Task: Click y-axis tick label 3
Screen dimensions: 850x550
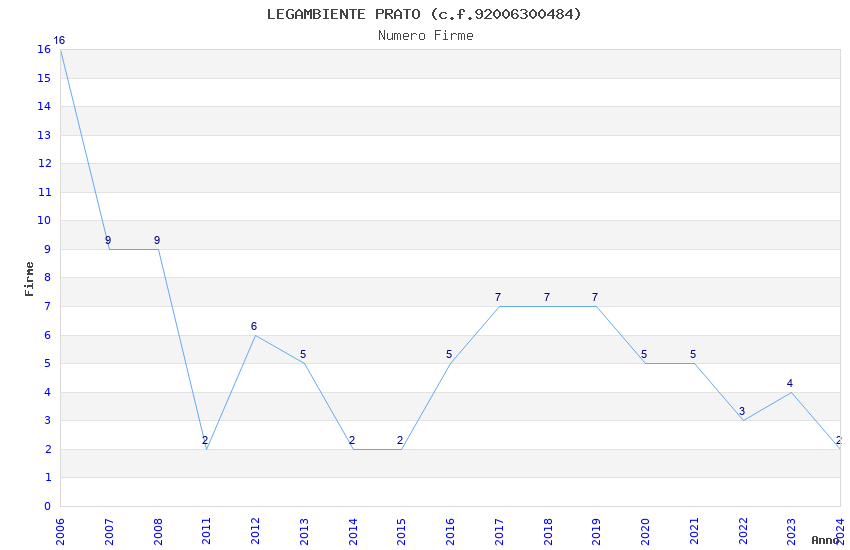Action: [48, 420]
